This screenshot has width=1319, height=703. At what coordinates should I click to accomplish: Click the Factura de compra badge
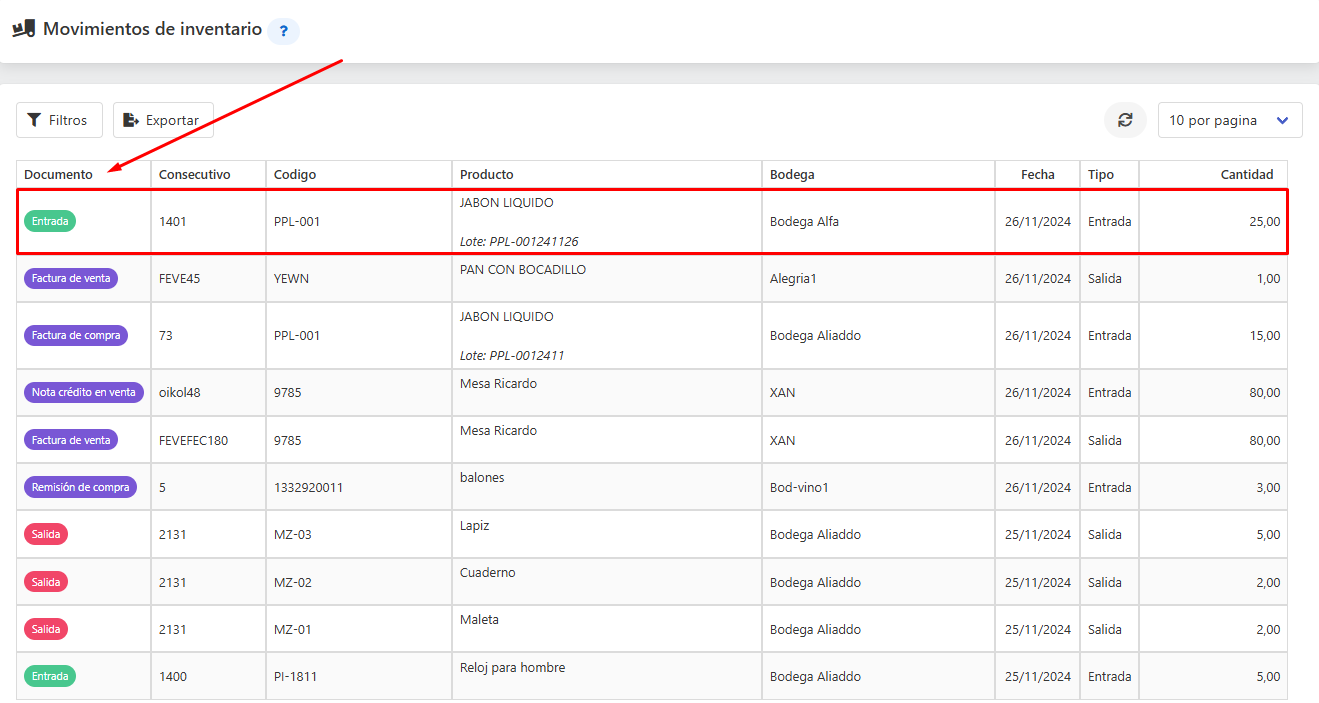[x=76, y=335]
